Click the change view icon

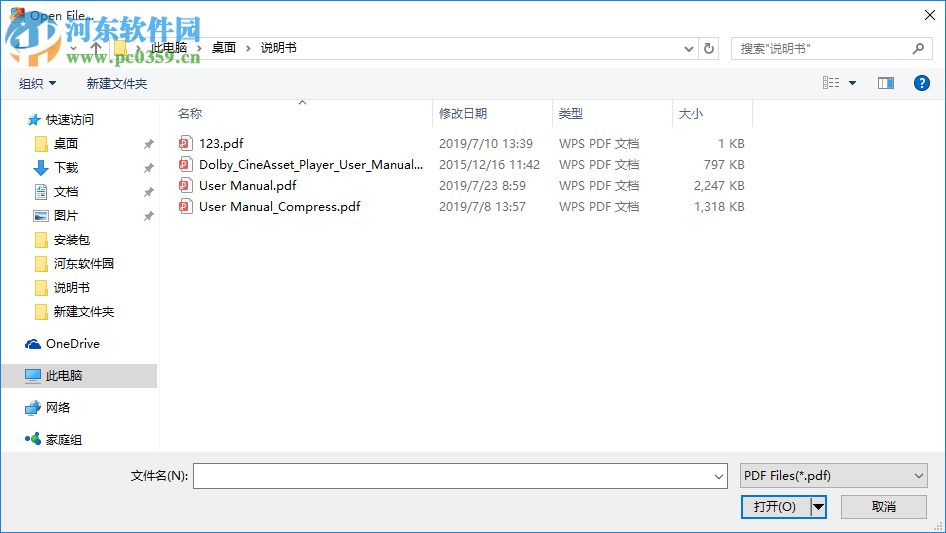[831, 83]
